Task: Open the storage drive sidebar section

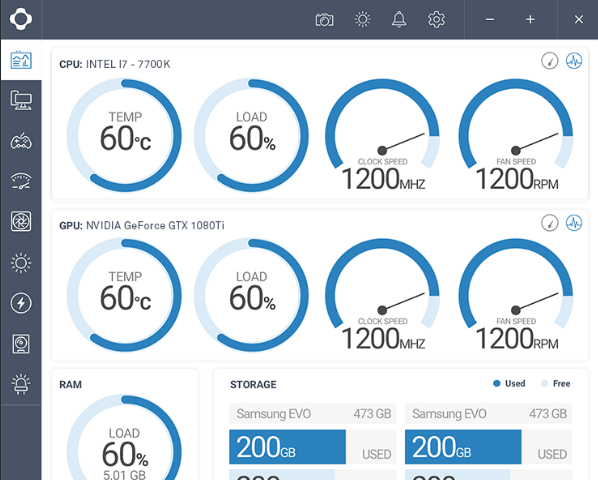Action: tap(21, 344)
